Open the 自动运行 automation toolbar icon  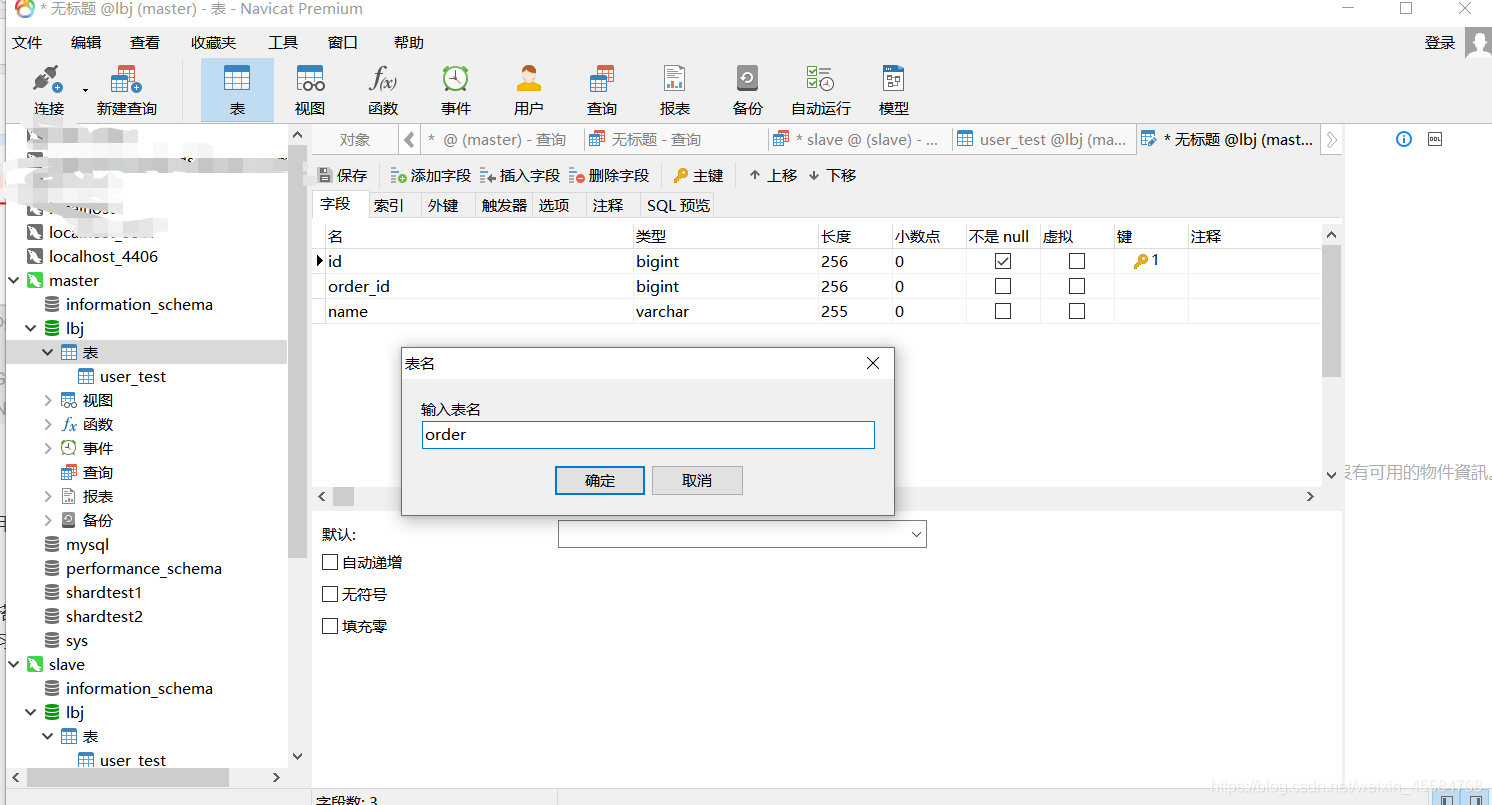pyautogui.click(x=821, y=90)
